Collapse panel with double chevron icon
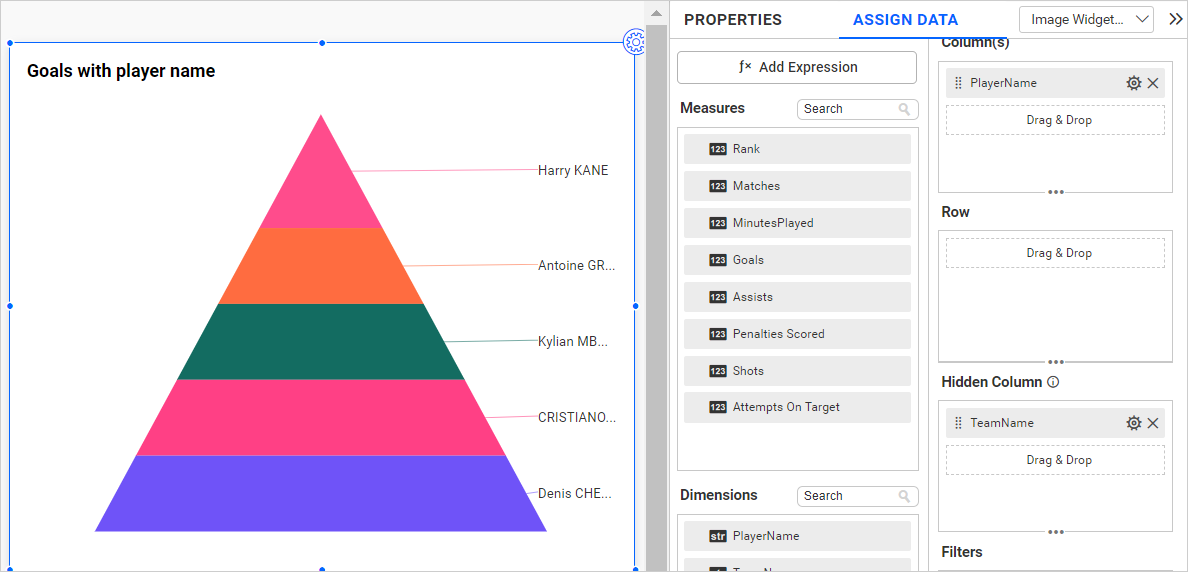The image size is (1188, 572). click(1175, 19)
